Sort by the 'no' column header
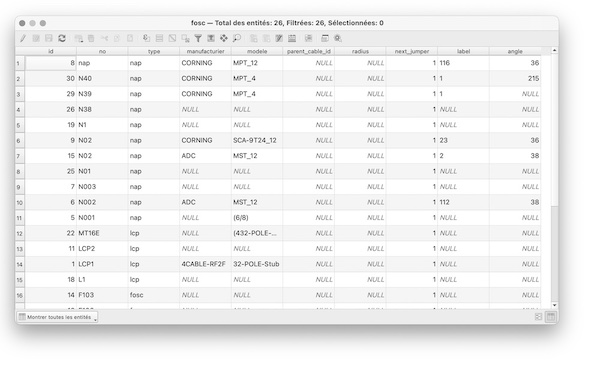This screenshot has height=378, width=600. 102,51
